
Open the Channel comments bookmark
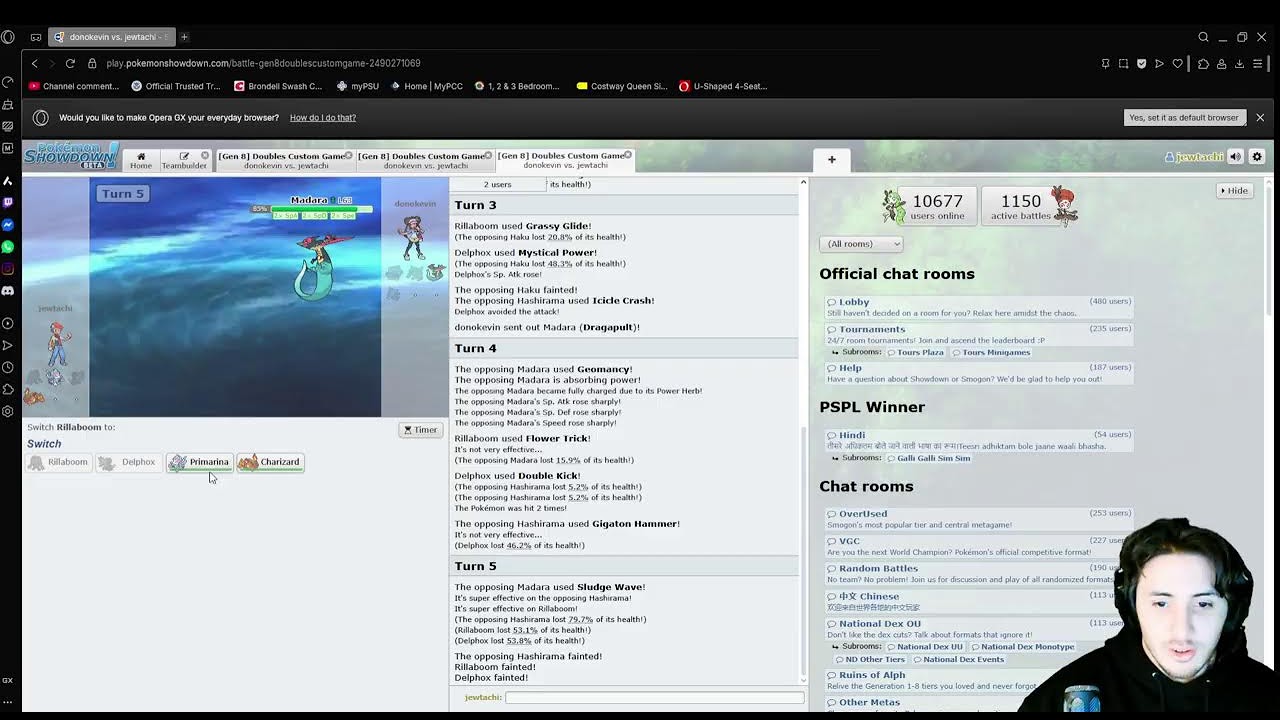point(75,86)
